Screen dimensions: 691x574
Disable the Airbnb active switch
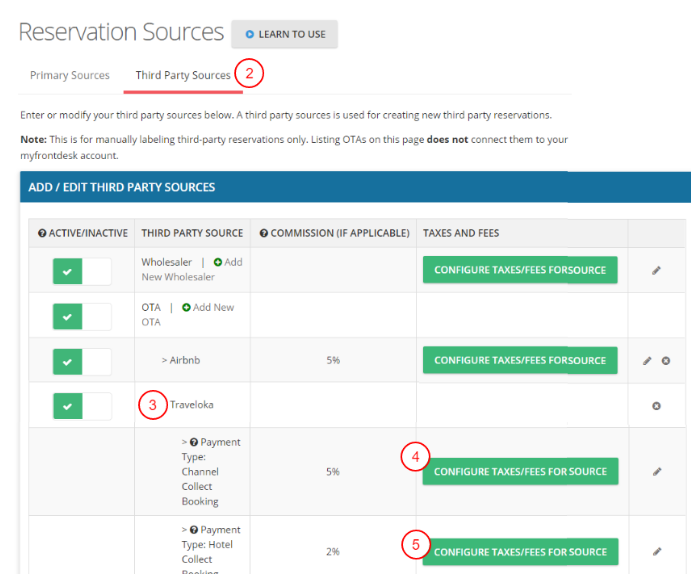click(82, 361)
